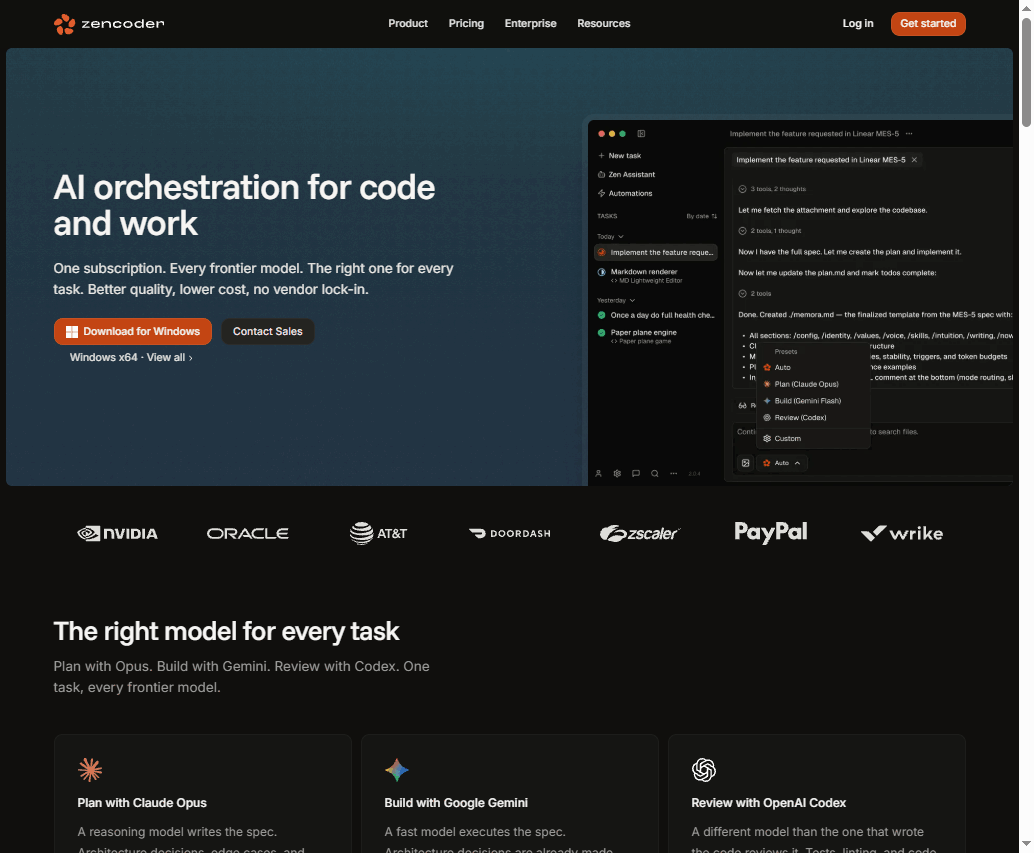Screen dimensions: 1034x853
Task: Close the 'Implement the feature' tab
Action: pos(914,160)
